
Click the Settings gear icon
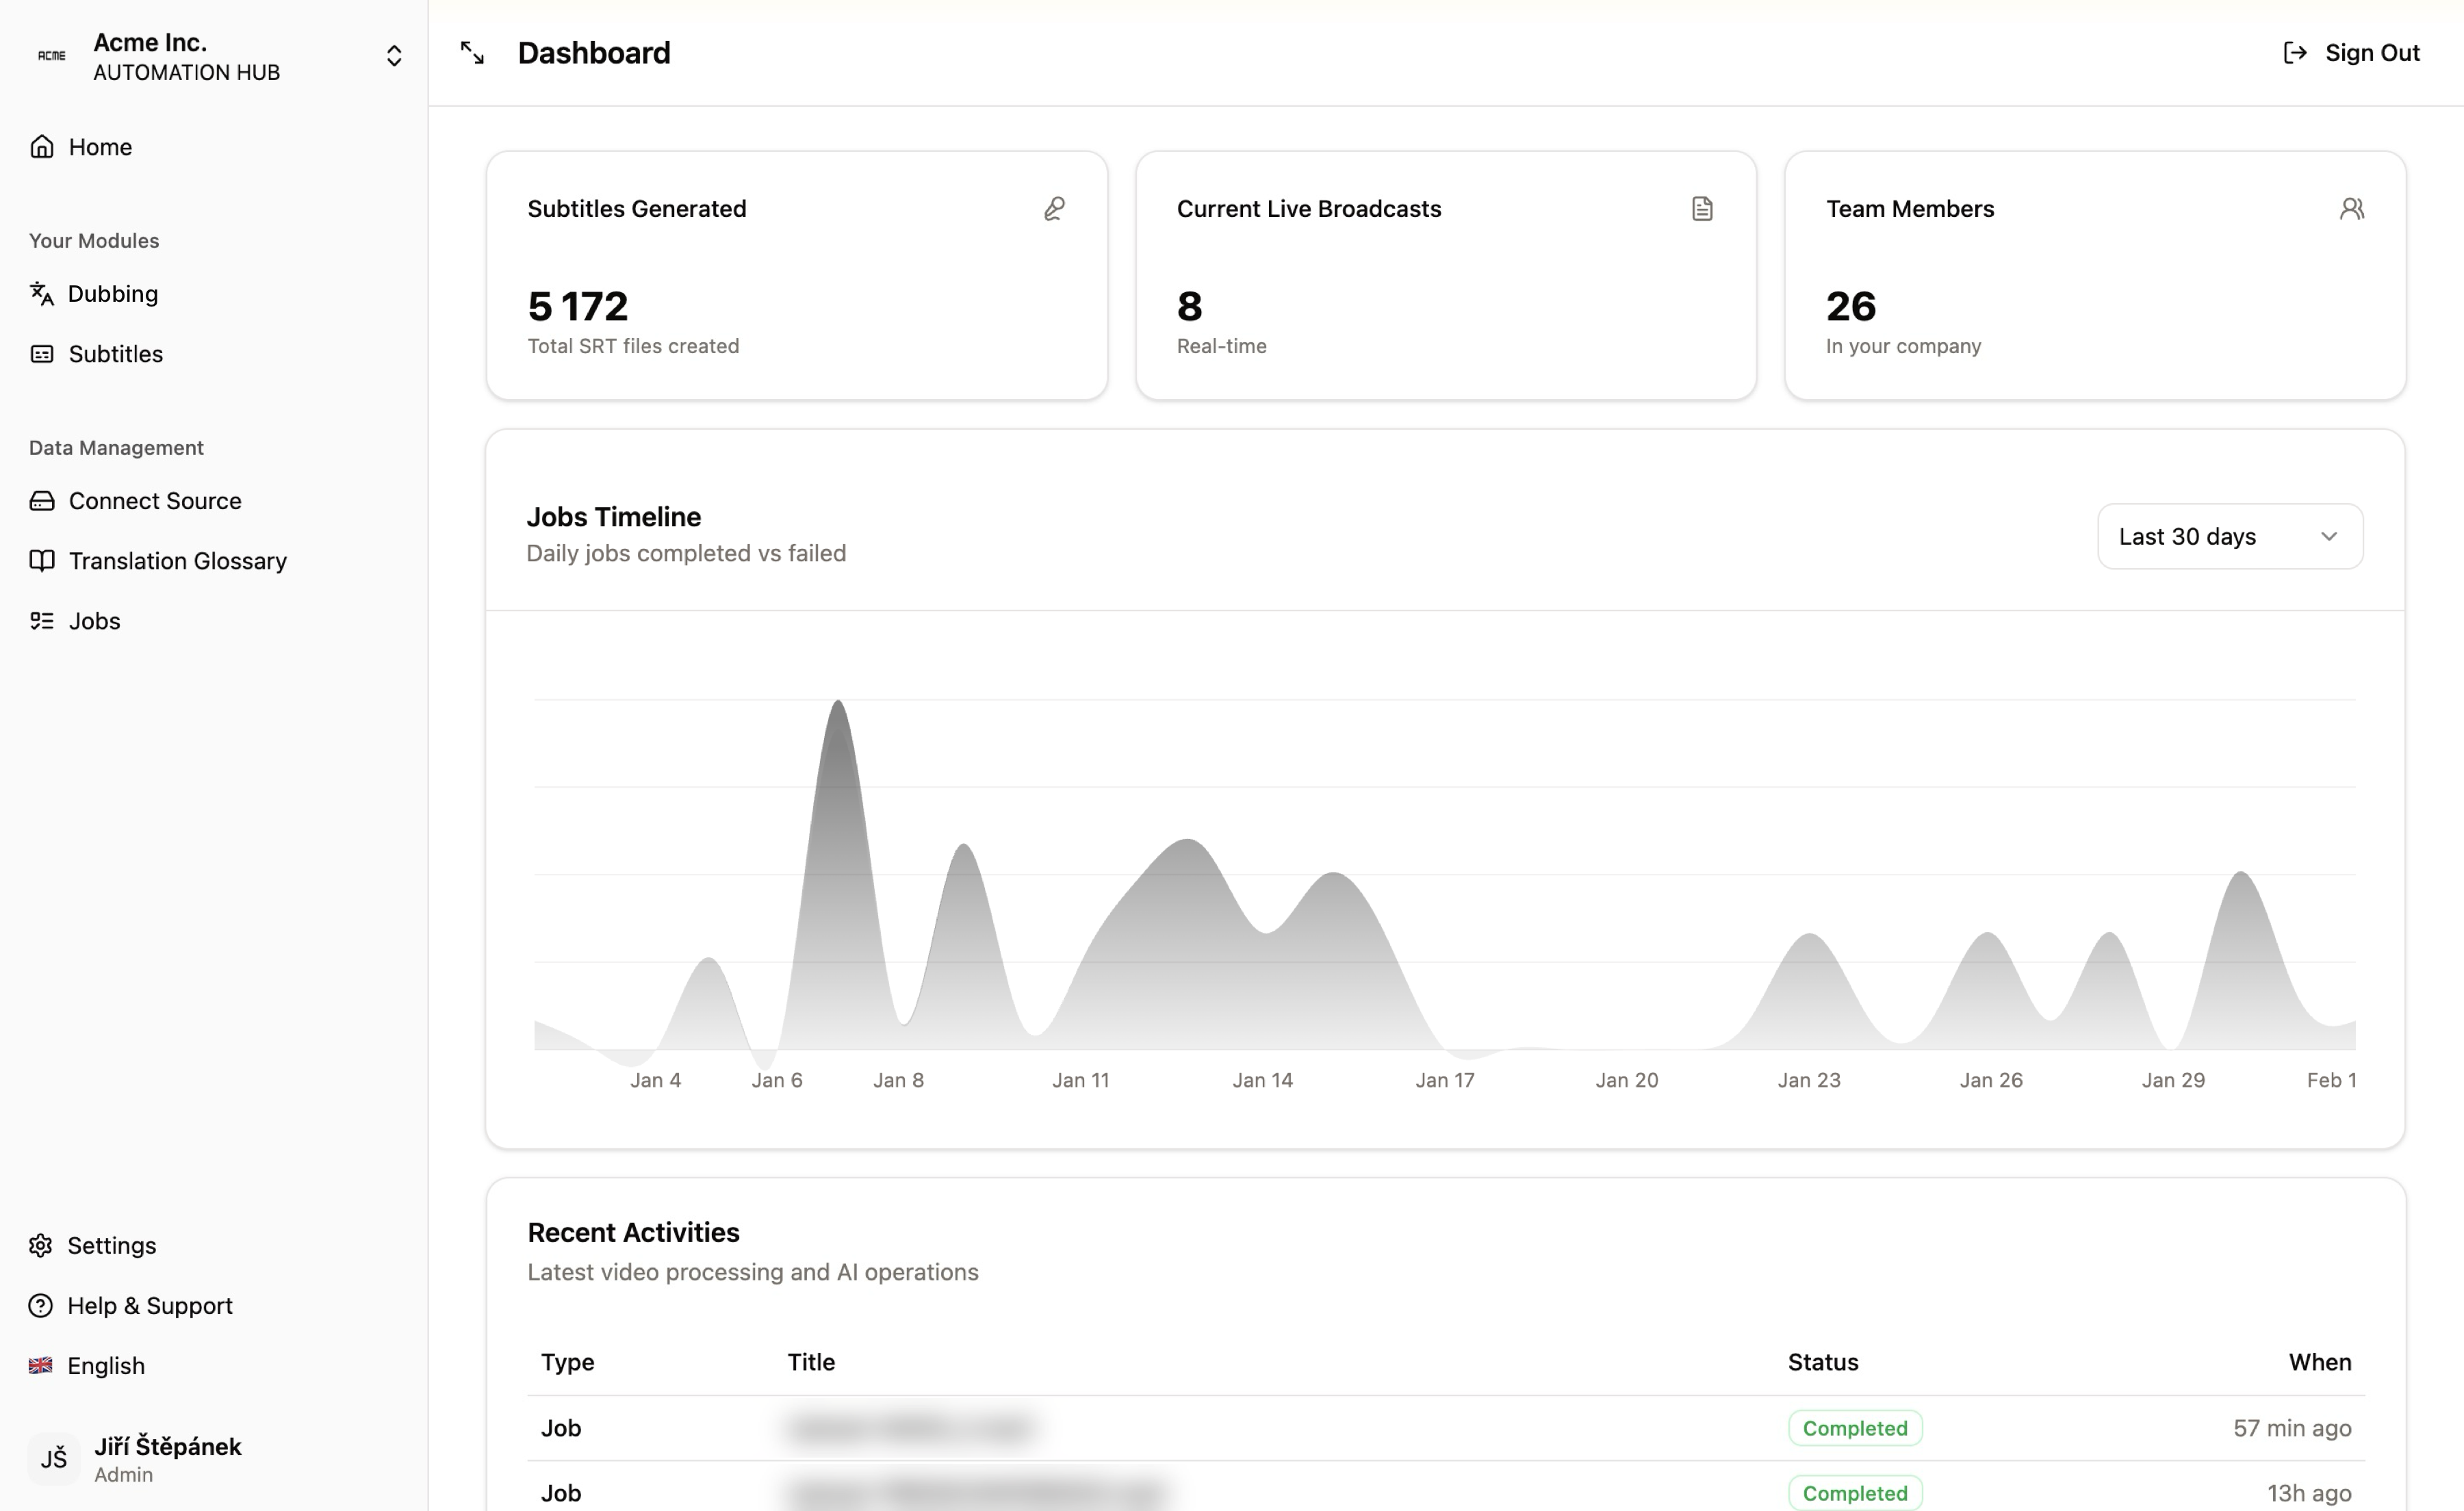(41, 1245)
